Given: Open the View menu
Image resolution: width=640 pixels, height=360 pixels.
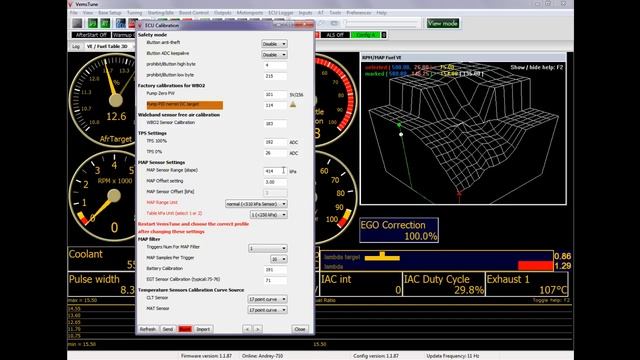Looking at the screenshot, I should [x=88, y=13].
